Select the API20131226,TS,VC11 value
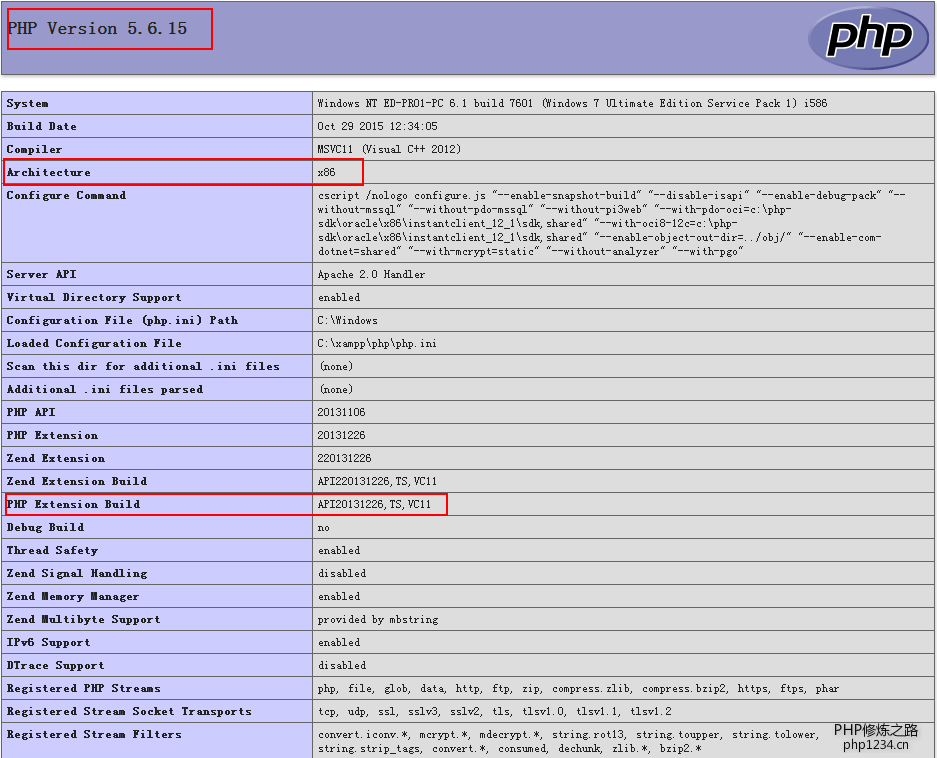The width and height of the screenshot is (937, 758). (x=374, y=504)
